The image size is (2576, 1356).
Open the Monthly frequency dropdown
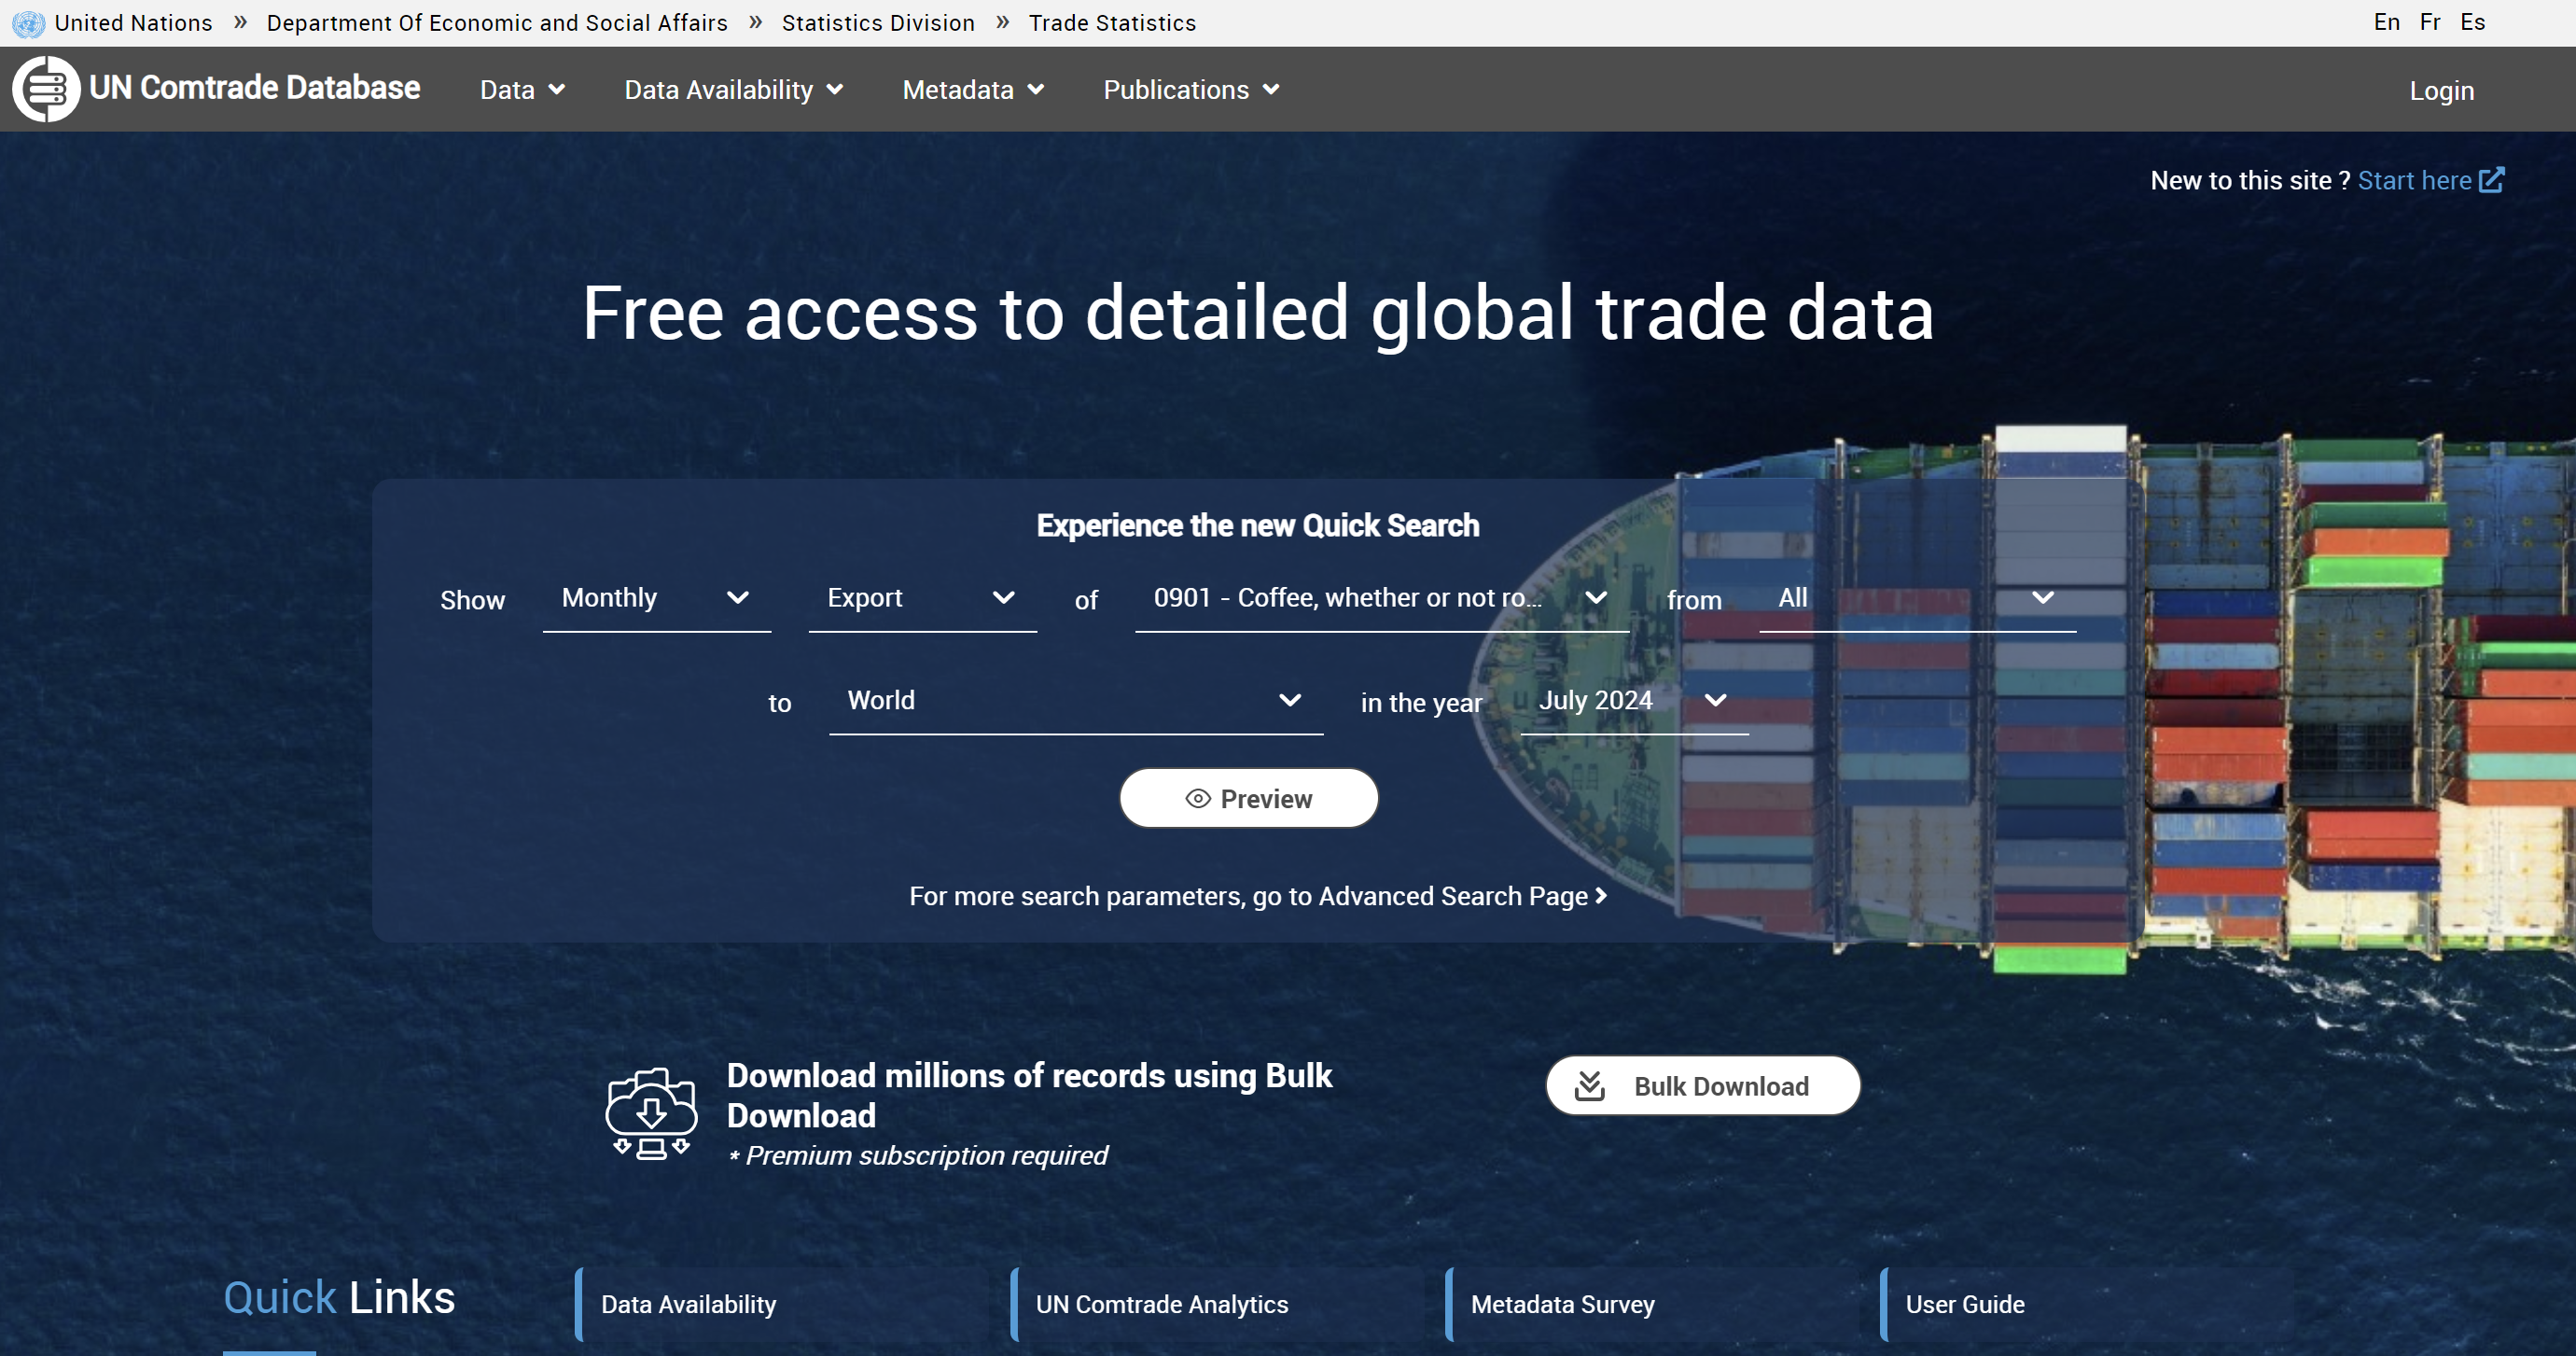coord(656,598)
